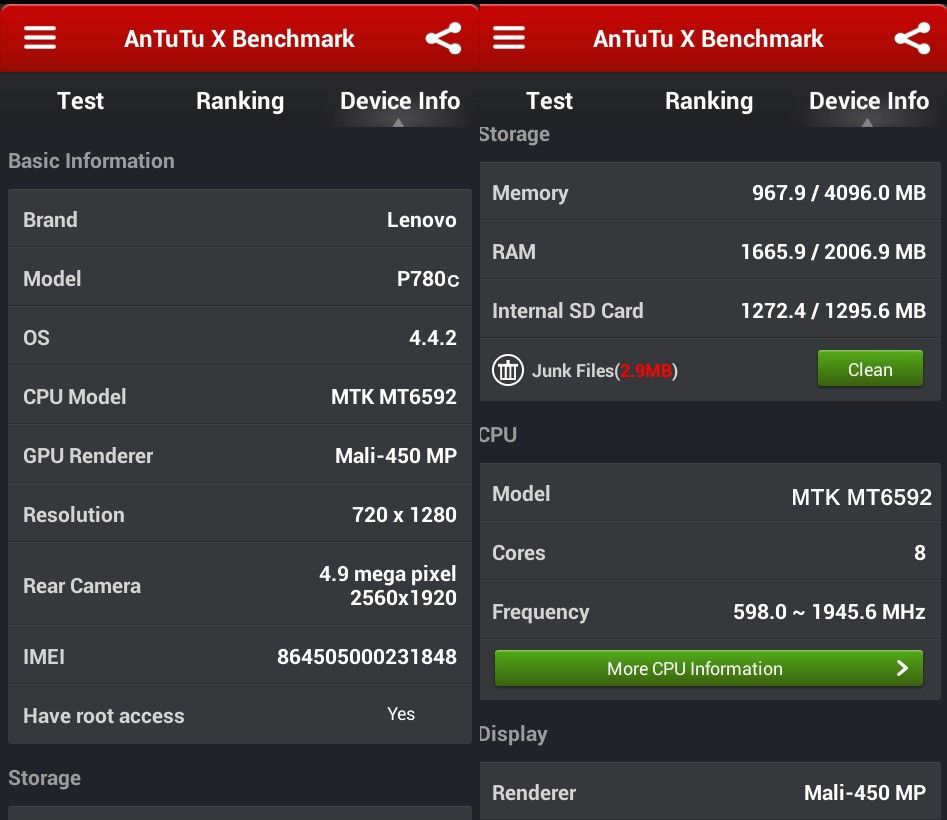The width and height of the screenshot is (947, 820).
Task: Select the Brand value Lenovo
Action: 422,220
